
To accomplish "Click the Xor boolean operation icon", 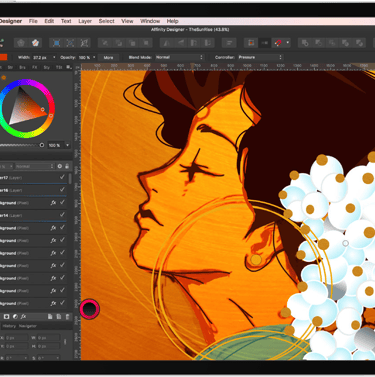I will [346, 43].
